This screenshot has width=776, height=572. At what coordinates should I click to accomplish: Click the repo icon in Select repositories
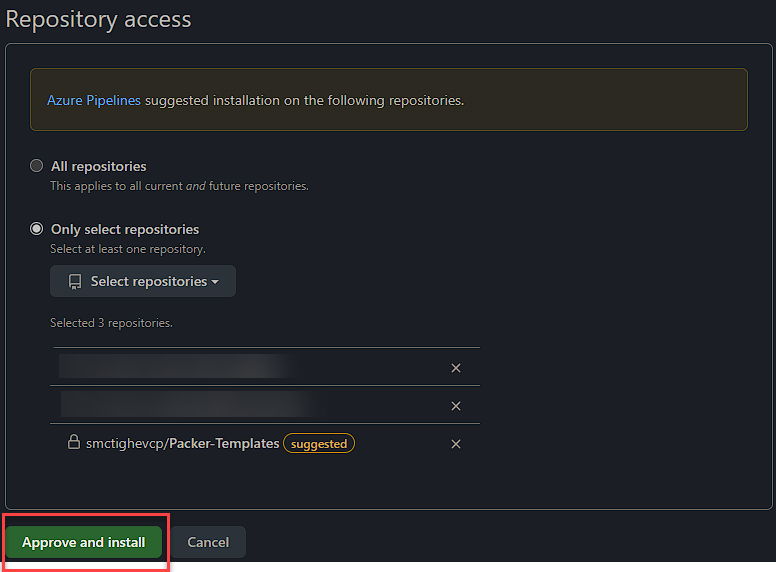(x=75, y=282)
